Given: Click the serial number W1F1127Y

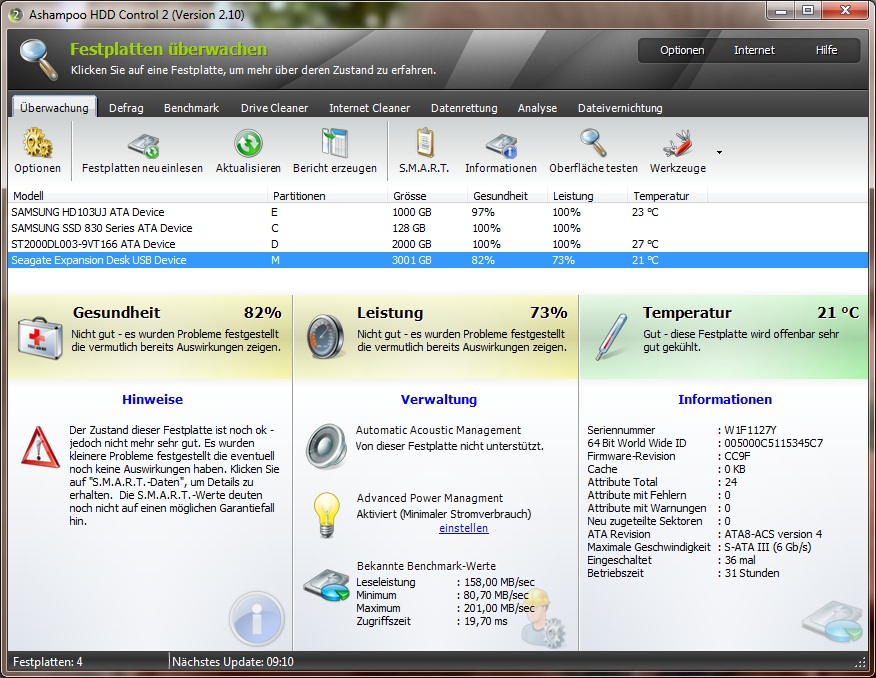Looking at the screenshot, I should point(750,430).
